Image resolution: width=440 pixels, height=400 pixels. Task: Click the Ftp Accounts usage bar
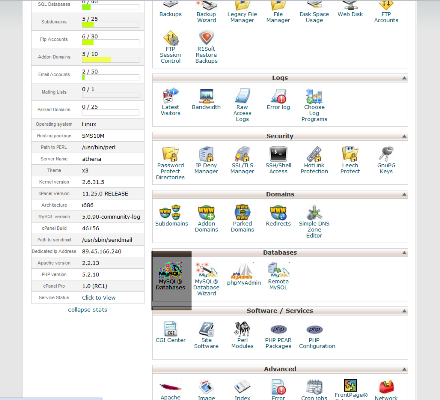(111, 42)
